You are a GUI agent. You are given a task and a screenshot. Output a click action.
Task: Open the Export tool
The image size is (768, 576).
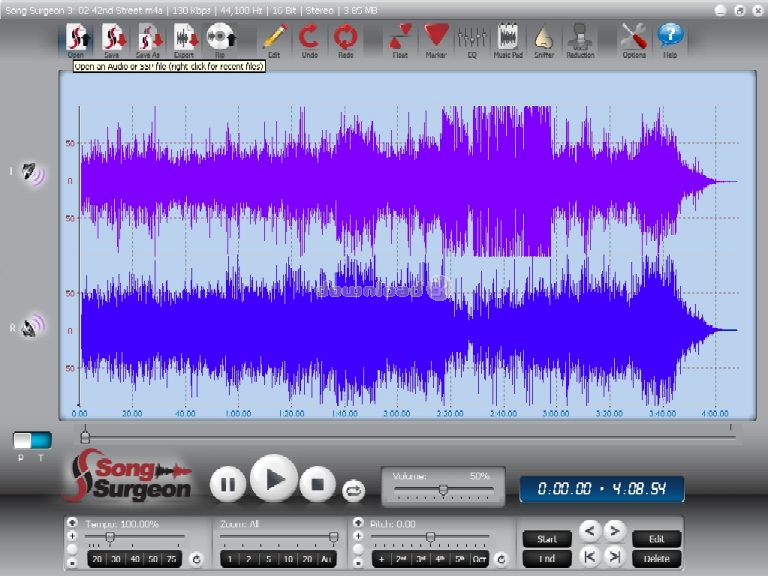(185, 38)
